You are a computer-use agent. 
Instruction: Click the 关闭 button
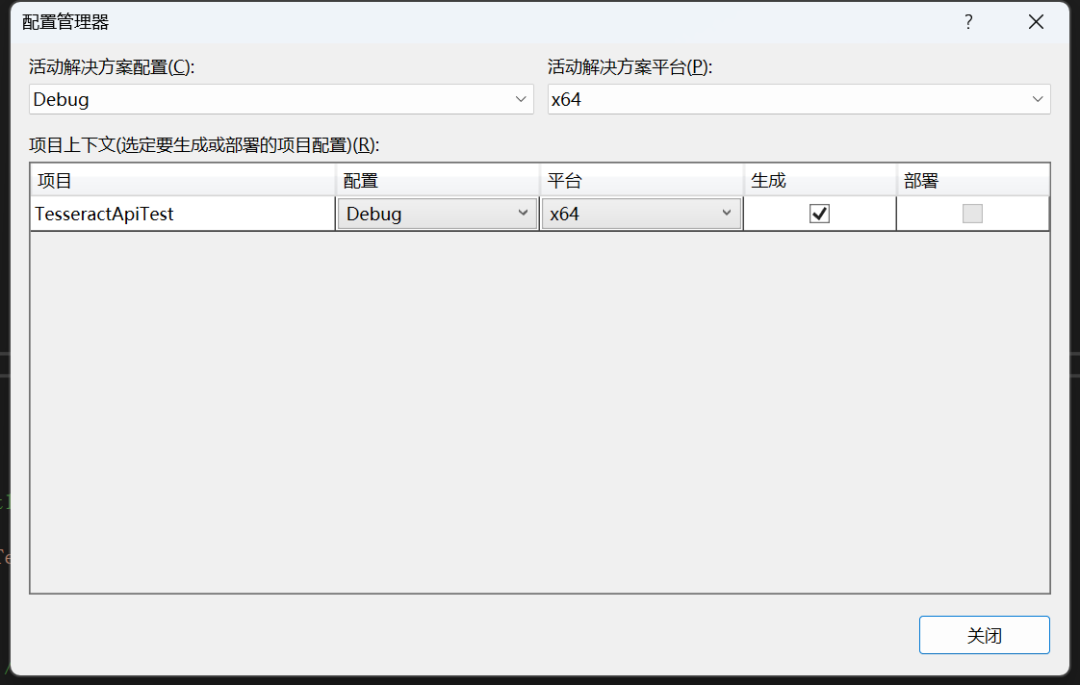pos(984,635)
